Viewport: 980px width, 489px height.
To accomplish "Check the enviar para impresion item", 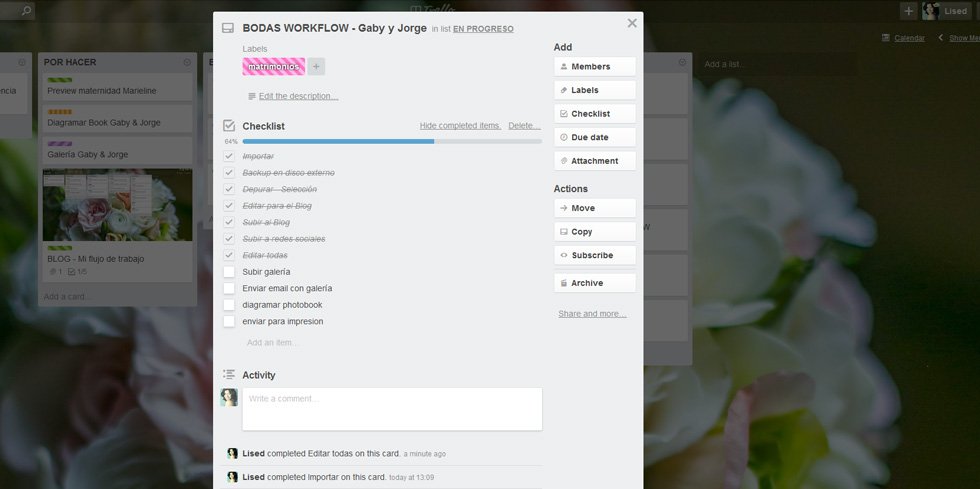I will click(229, 321).
